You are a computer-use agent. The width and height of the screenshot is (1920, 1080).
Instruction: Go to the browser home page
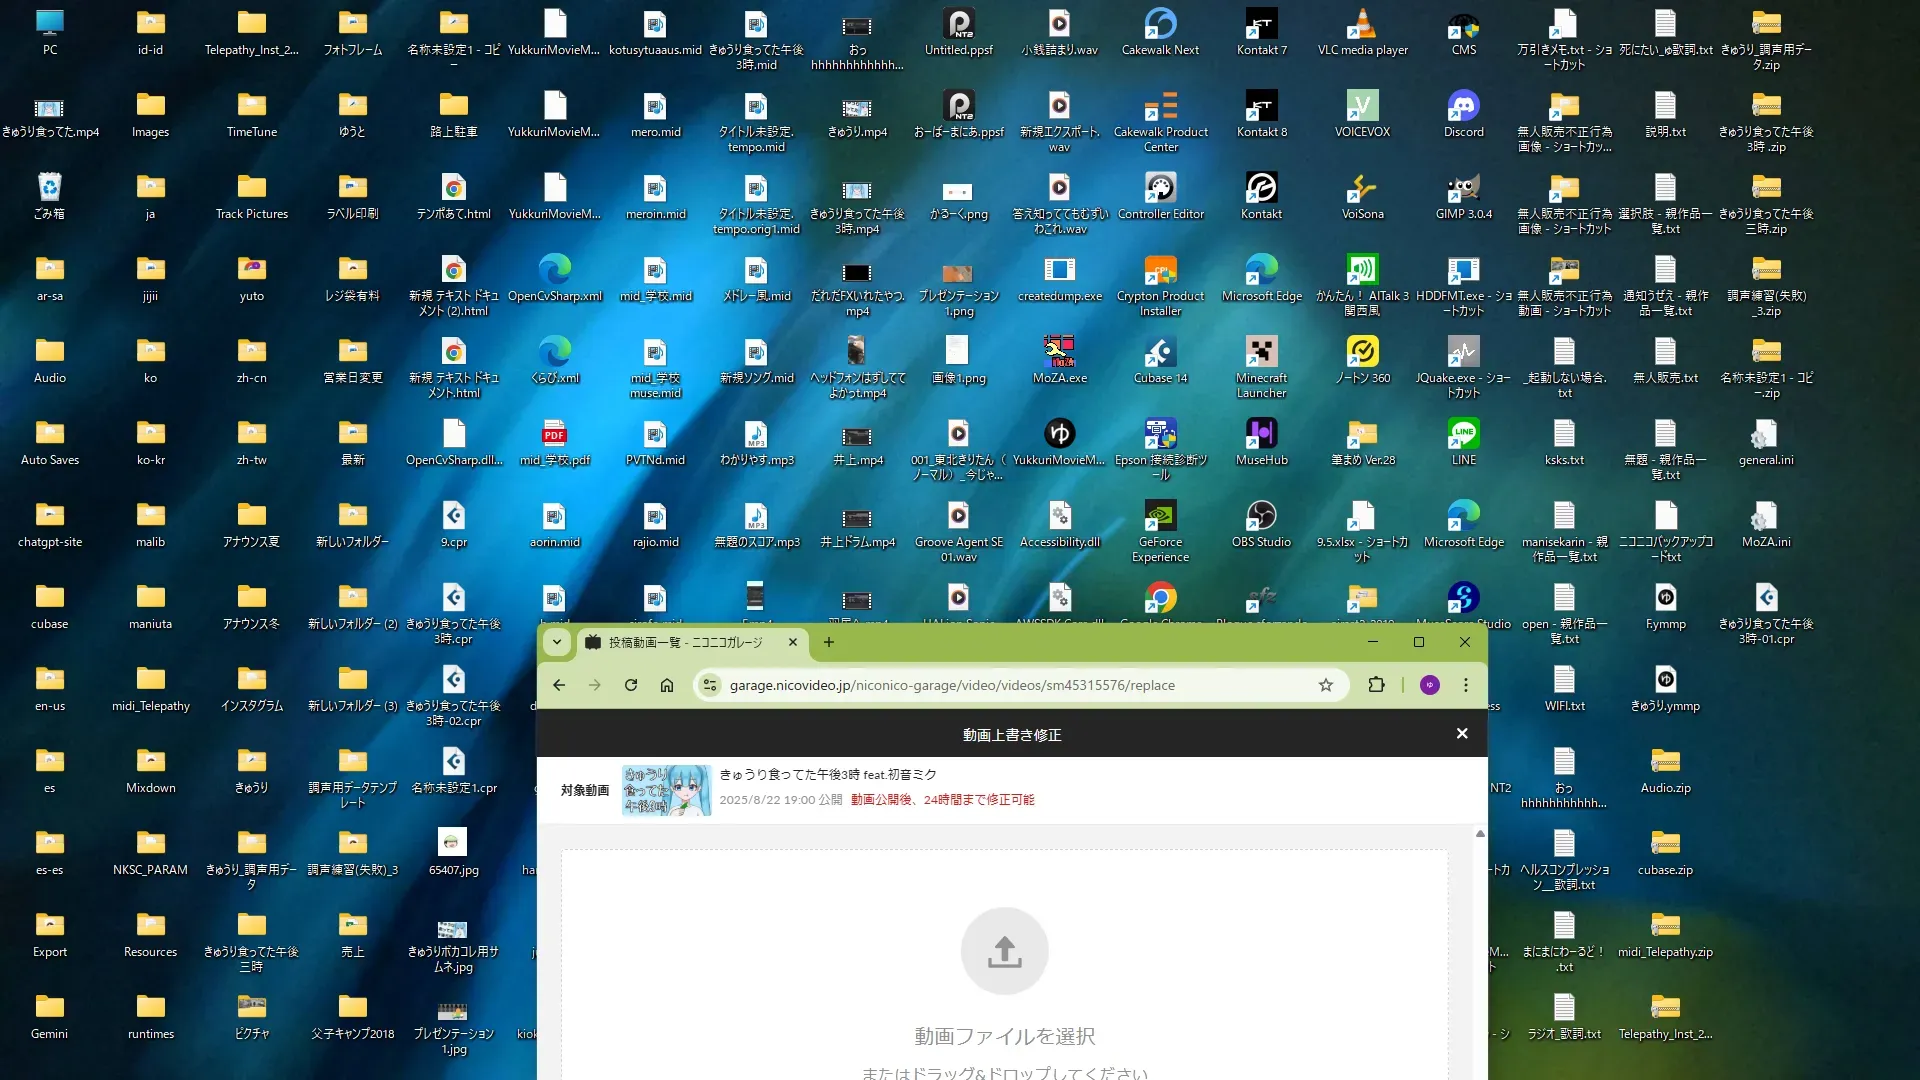[x=667, y=685]
